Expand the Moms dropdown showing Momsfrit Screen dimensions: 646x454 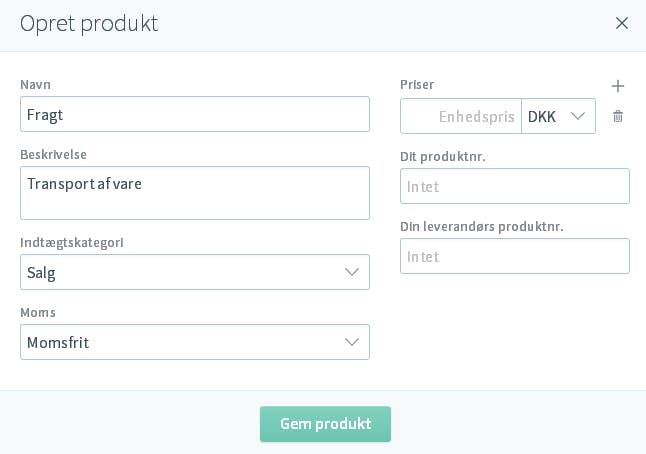click(x=195, y=342)
